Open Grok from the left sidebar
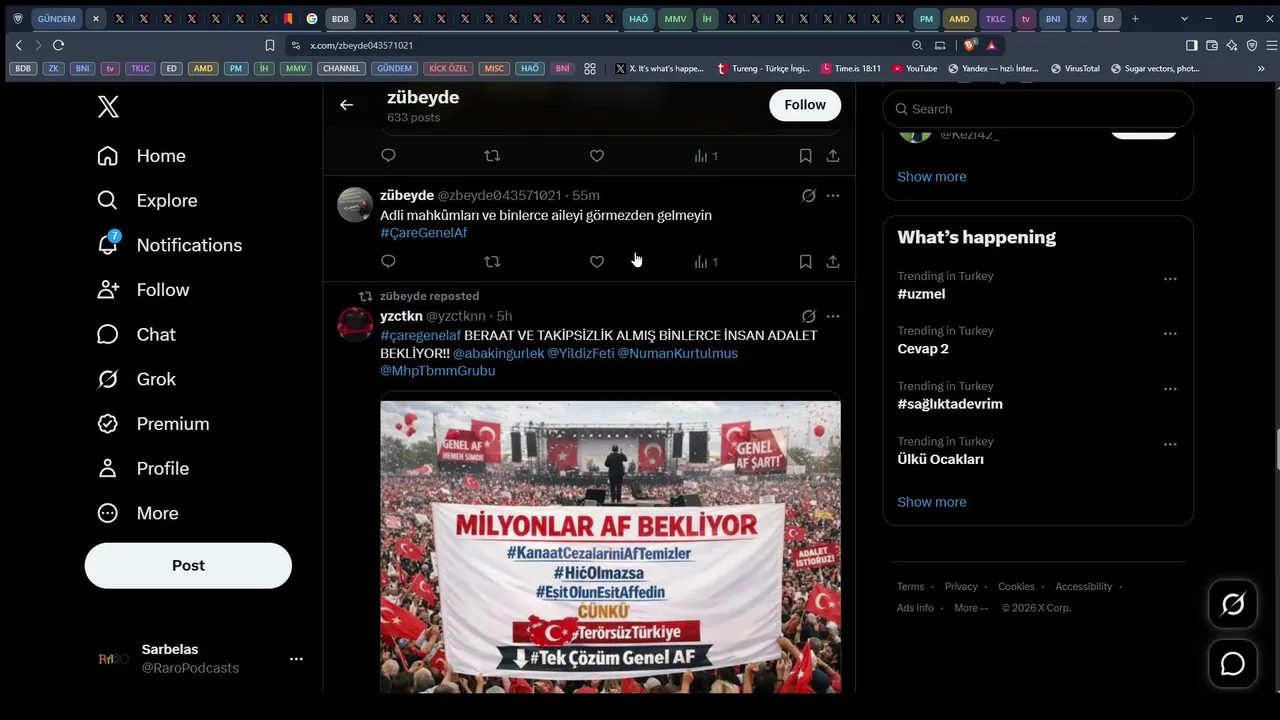This screenshot has height=720, width=1280. [136, 379]
